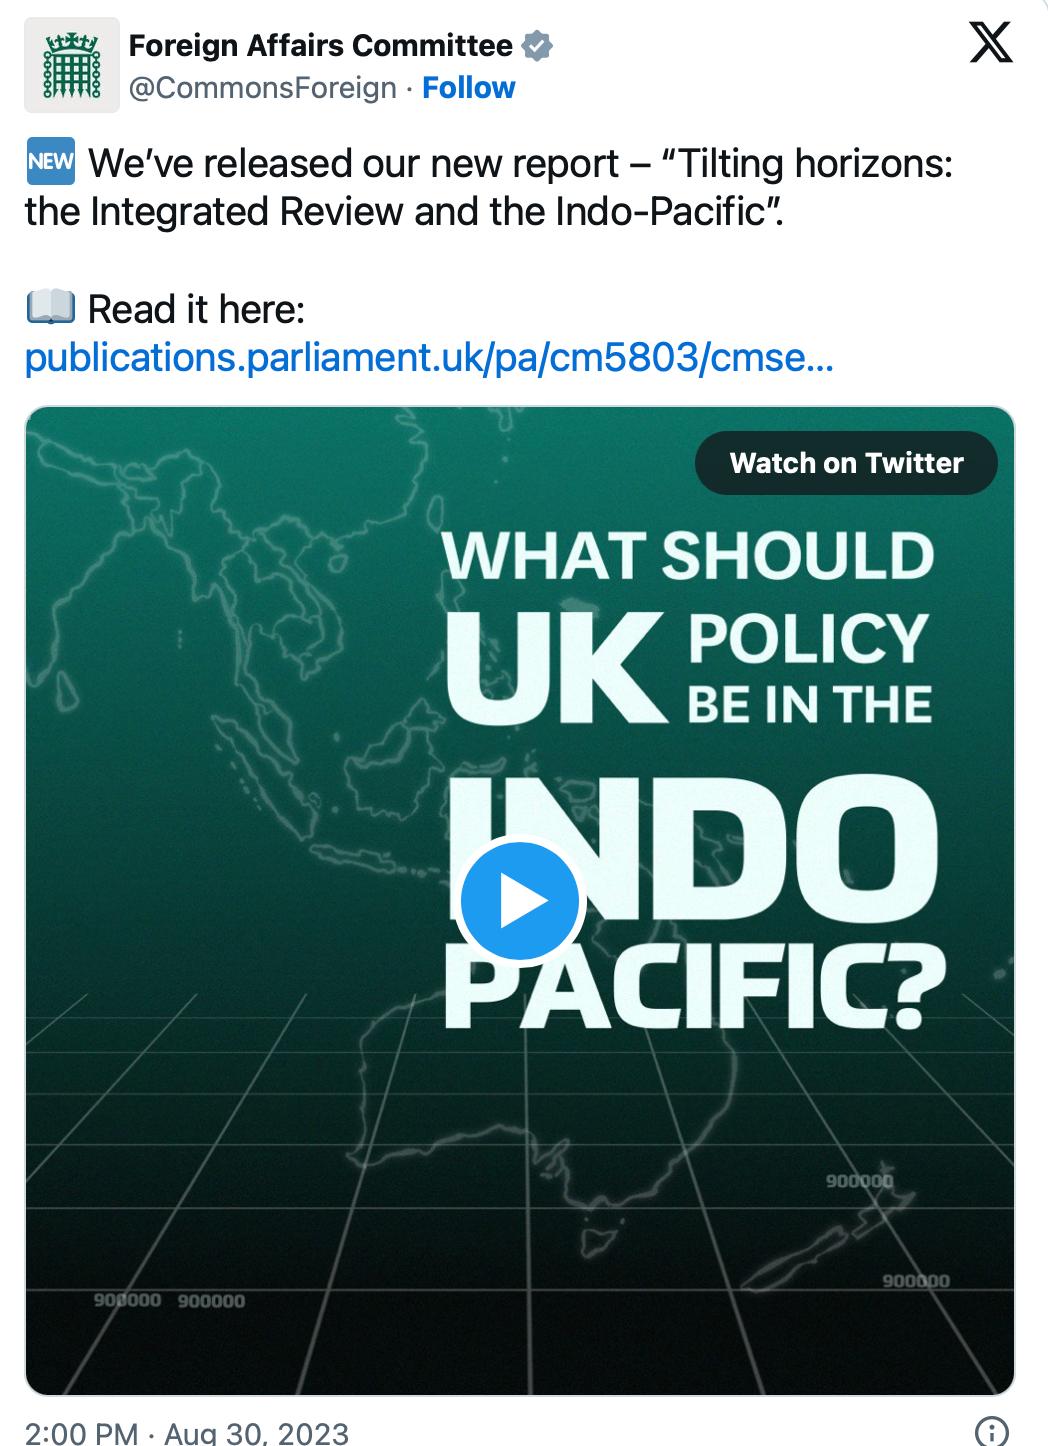Click the "Read it here:" text

(196, 309)
